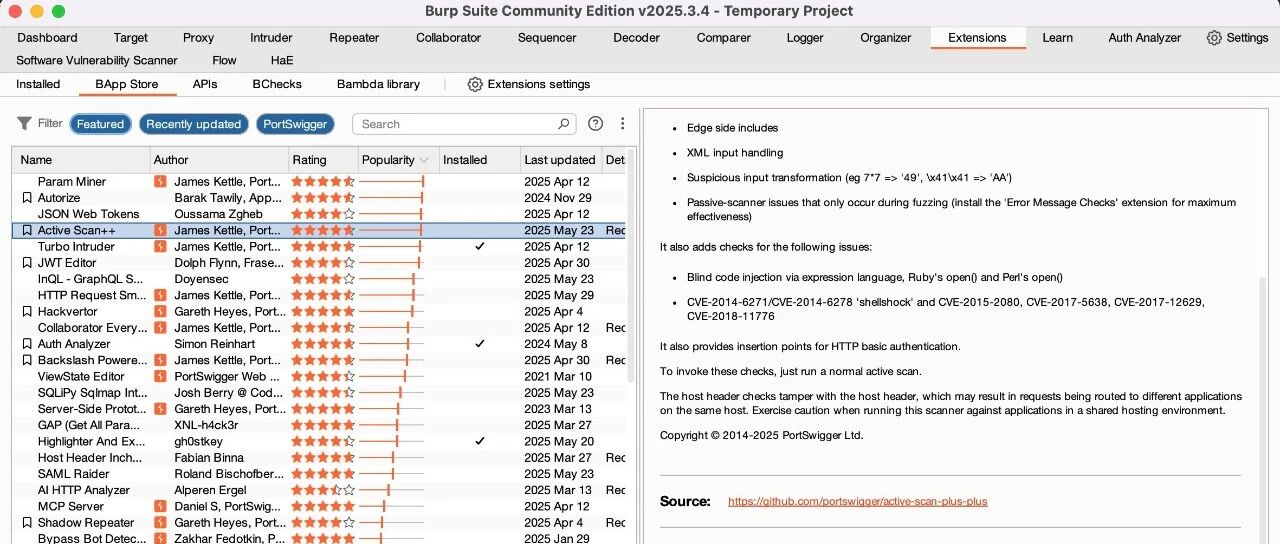Viewport: 1280px width, 544px height.
Task: Open the Software Vulnerability Scanner tab
Action: coord(97,60)
